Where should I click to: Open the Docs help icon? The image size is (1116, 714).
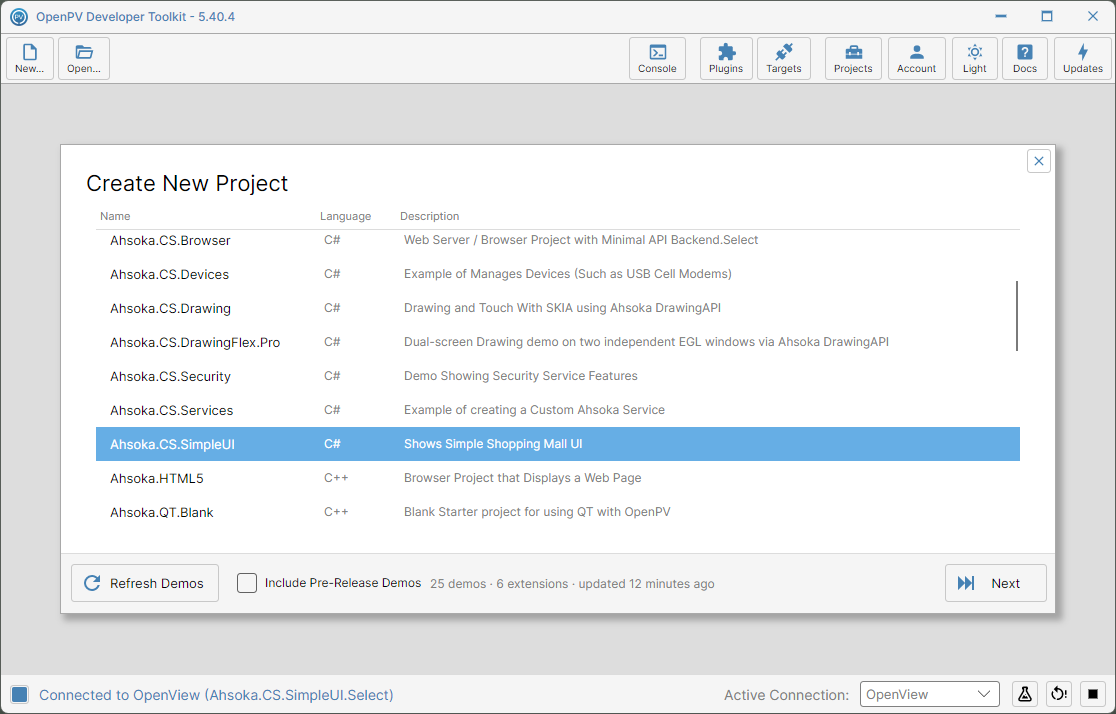1025,58
